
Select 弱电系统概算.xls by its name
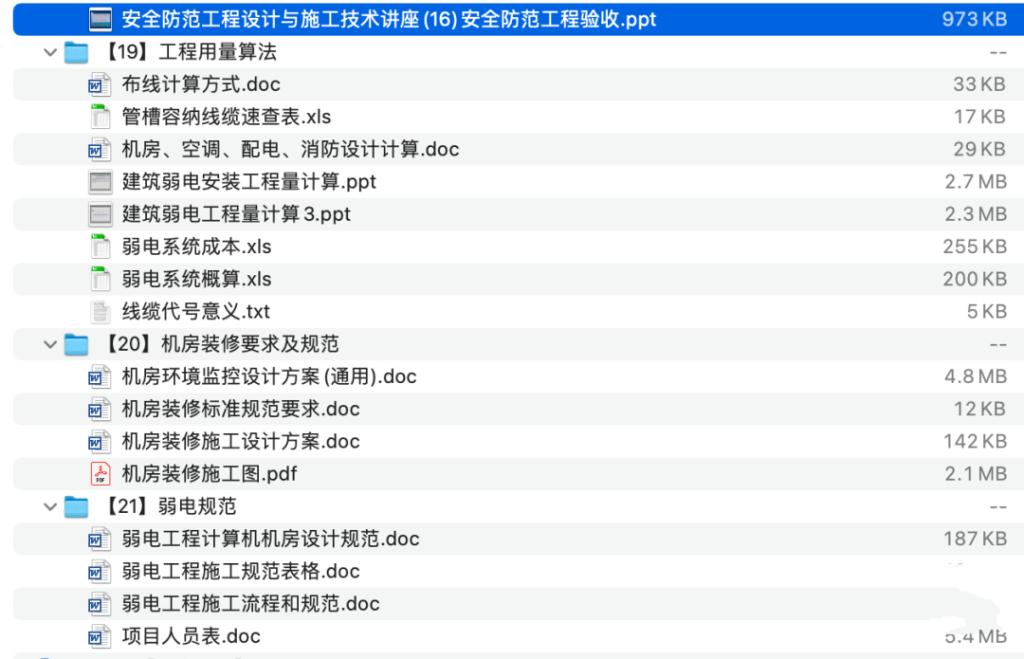point(195,278)
